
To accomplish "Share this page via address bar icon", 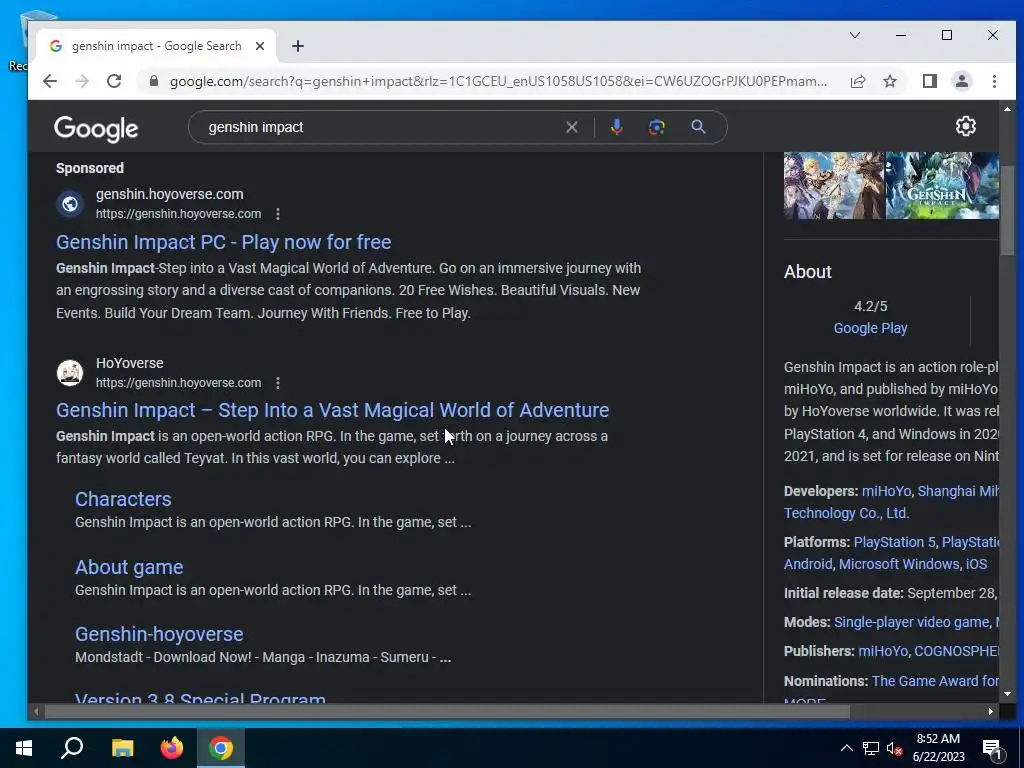I will [x=858, y=81].
